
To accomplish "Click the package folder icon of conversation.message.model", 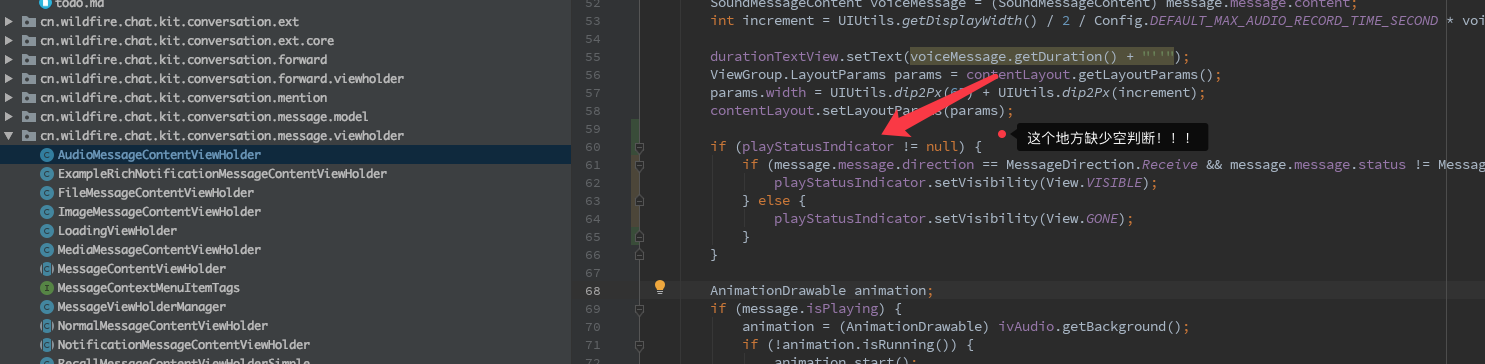I will point(29,117).
